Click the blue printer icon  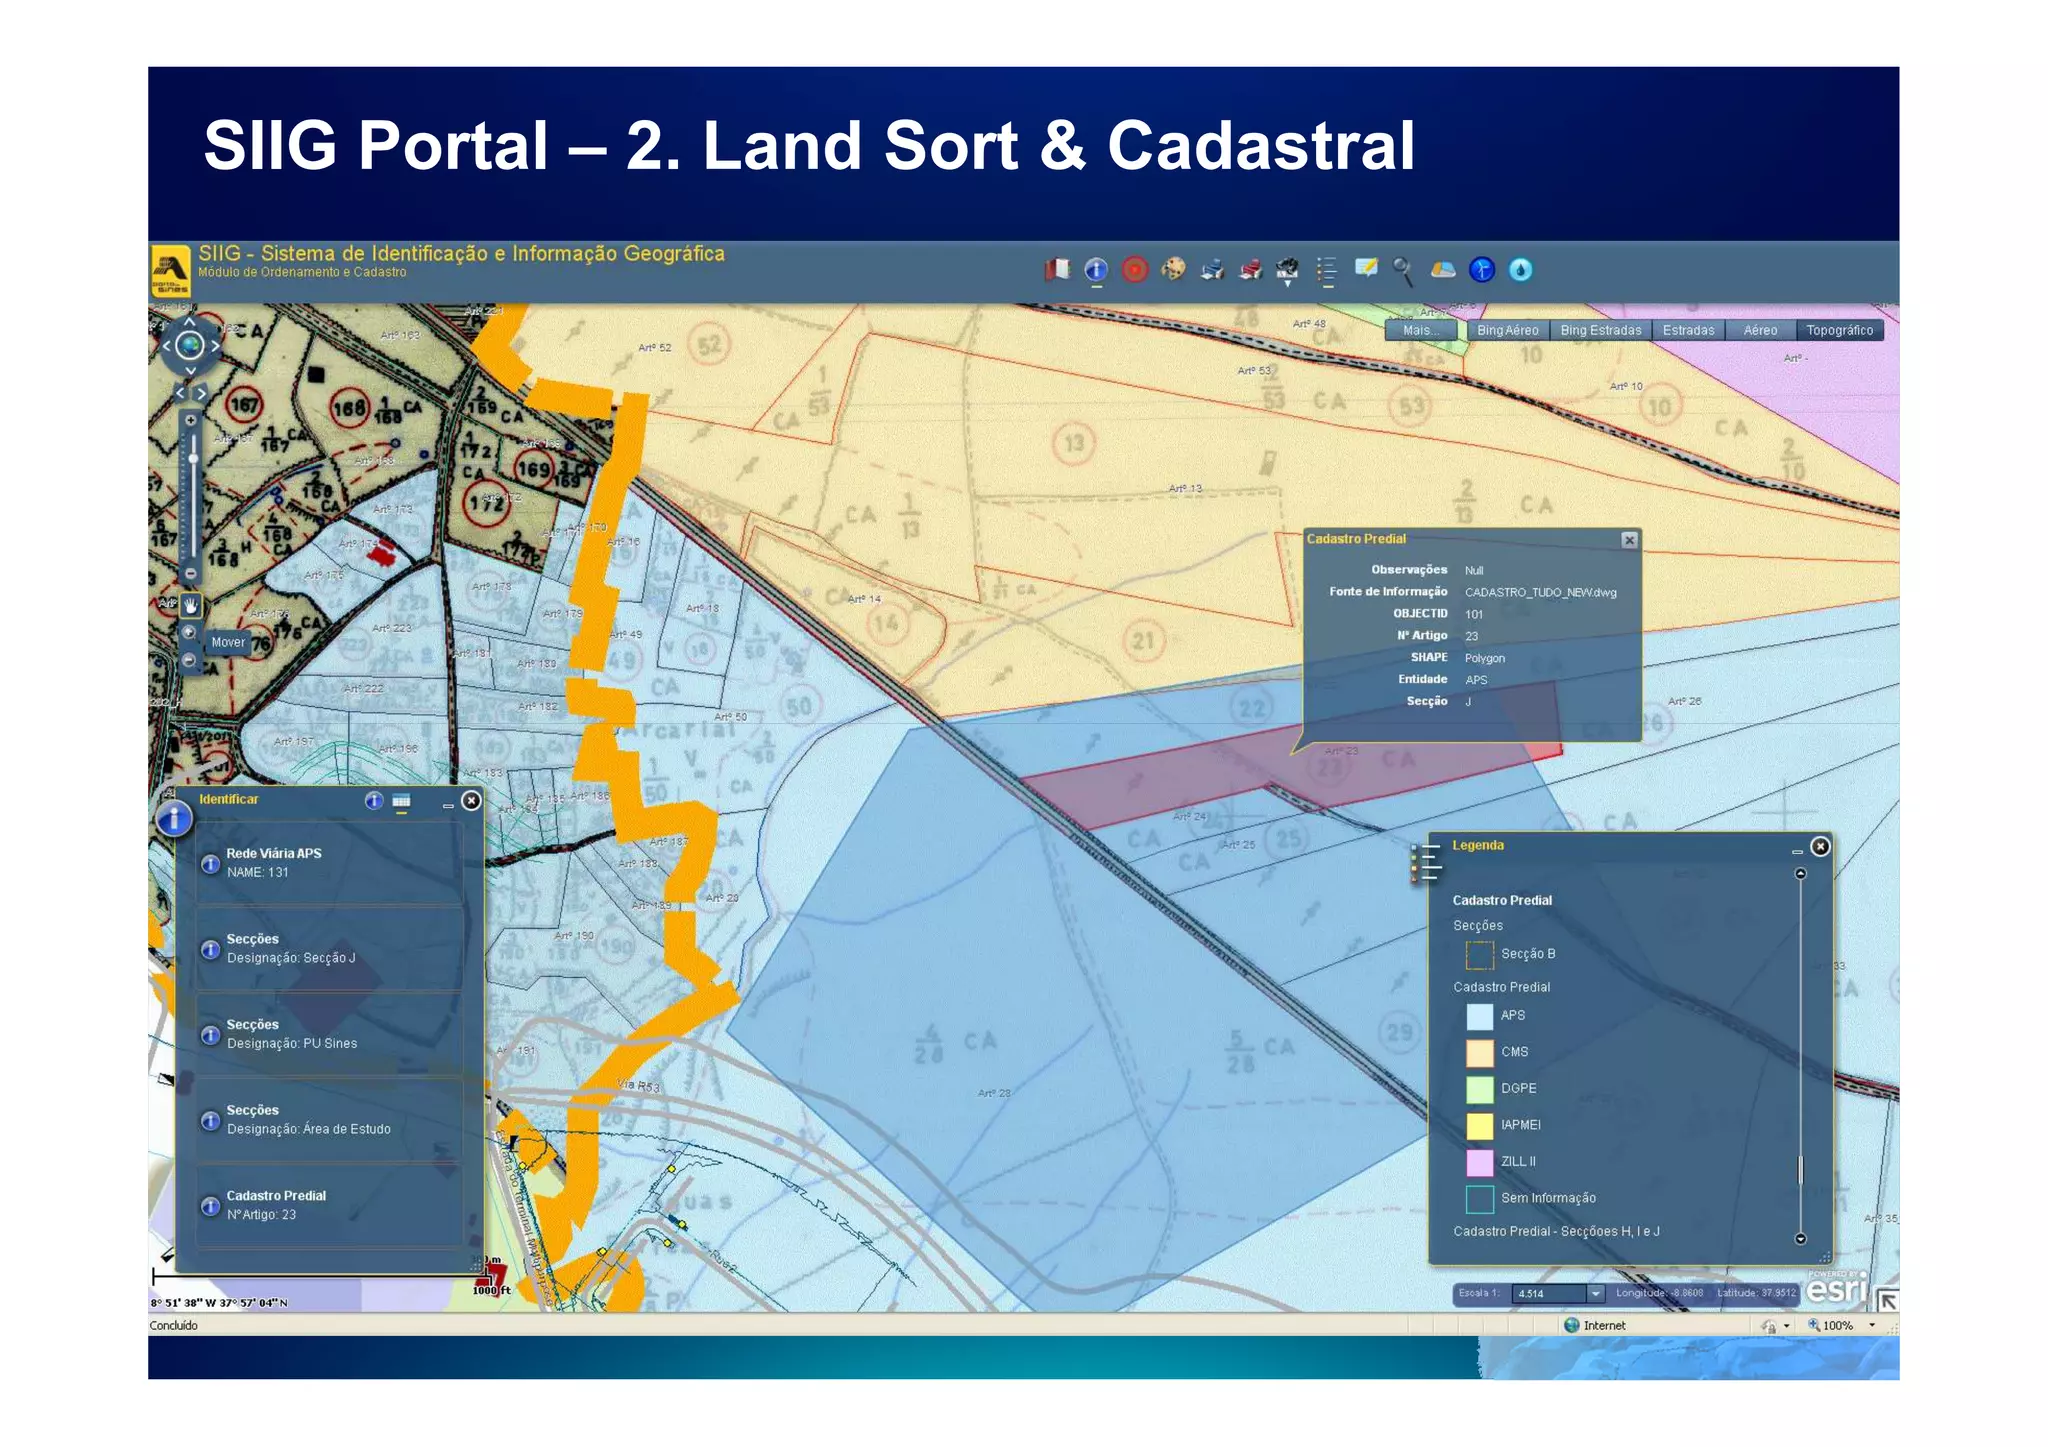pyautogui.click(x=1212, y=269)
